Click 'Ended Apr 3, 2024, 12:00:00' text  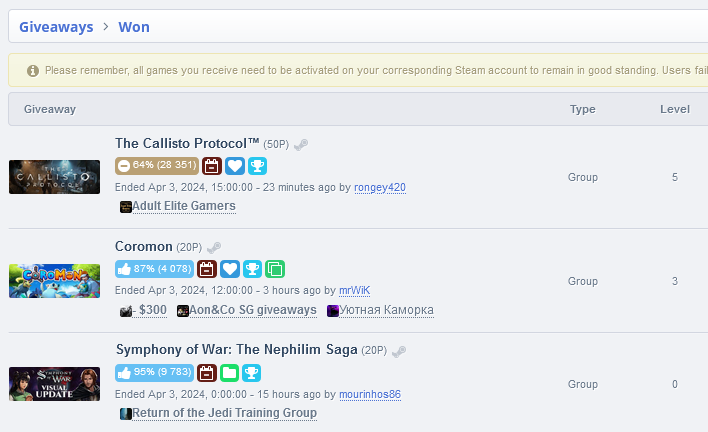click(x=184, y=290)
